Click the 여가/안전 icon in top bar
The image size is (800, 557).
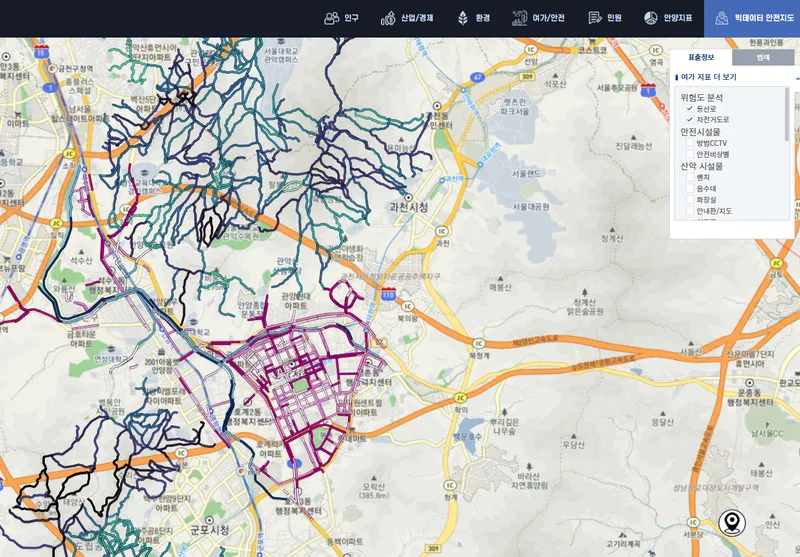519,18
